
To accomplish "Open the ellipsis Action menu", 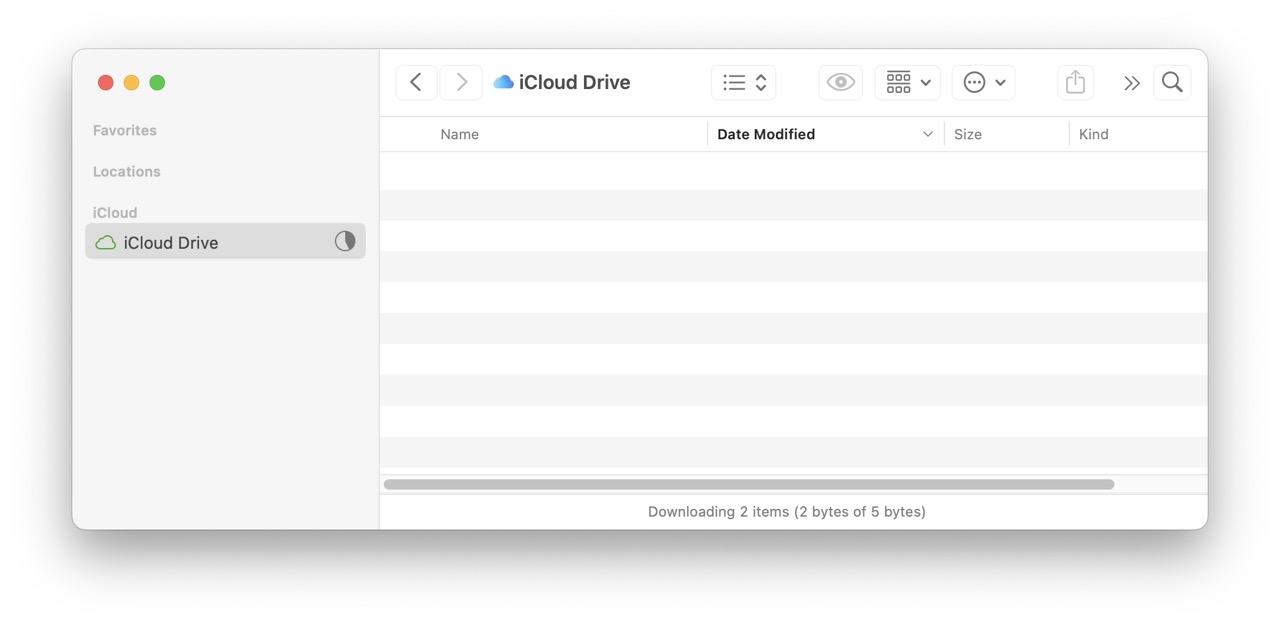I will click(984, 82).
